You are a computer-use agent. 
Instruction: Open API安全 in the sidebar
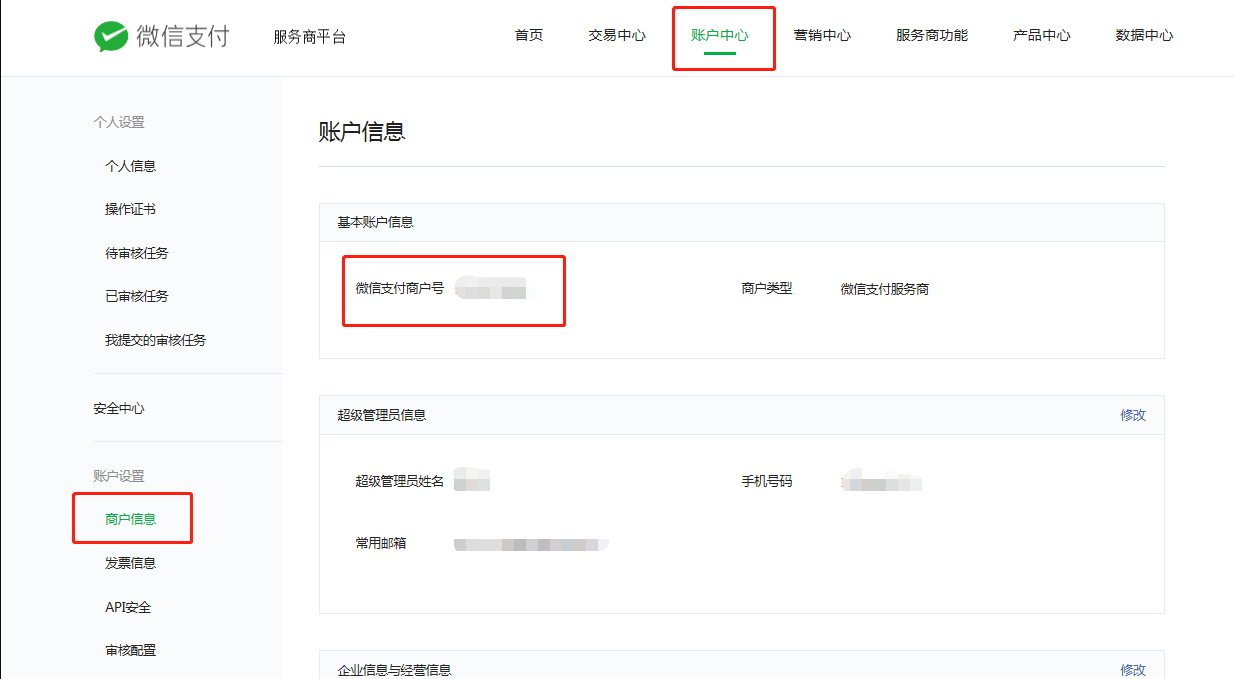click(x=128, y=607)
